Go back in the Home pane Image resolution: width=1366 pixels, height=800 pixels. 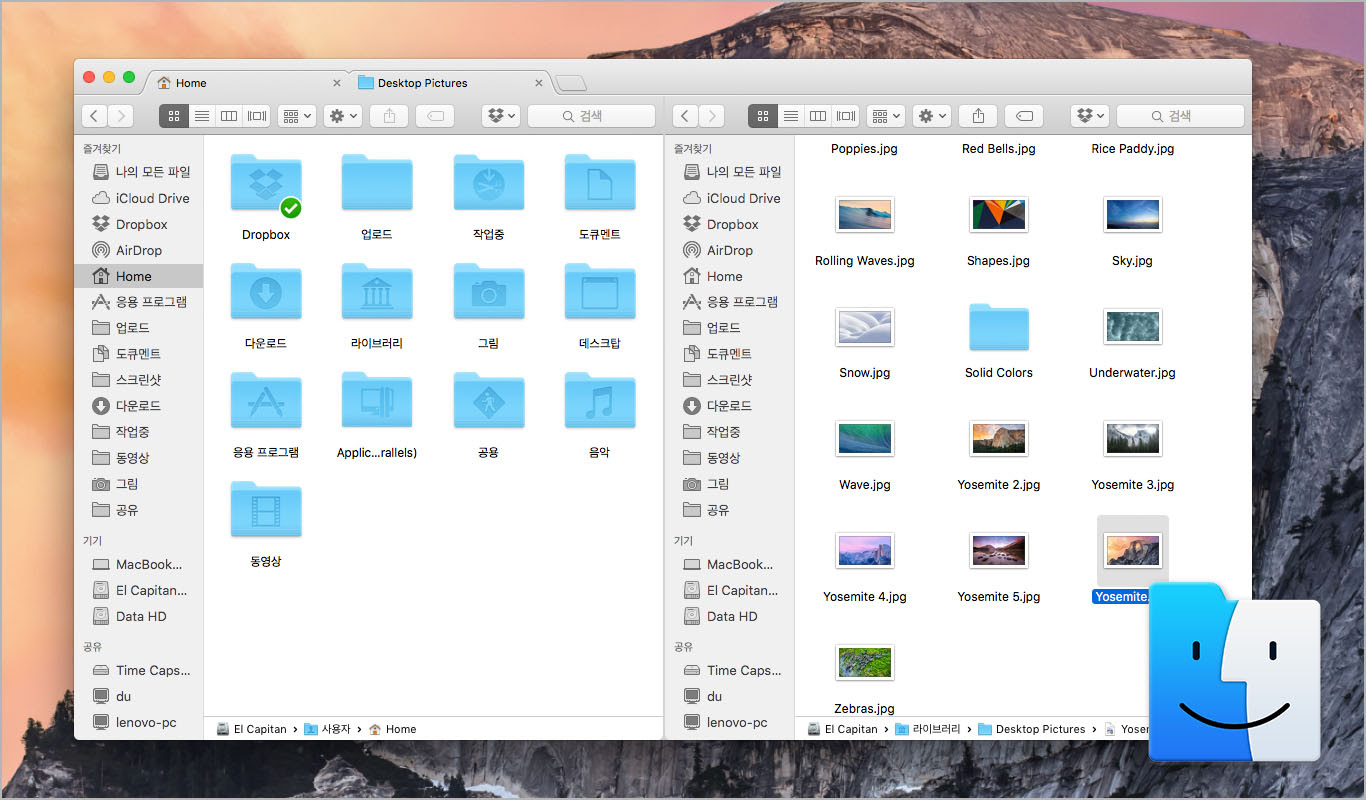click(x=94, y=116)
